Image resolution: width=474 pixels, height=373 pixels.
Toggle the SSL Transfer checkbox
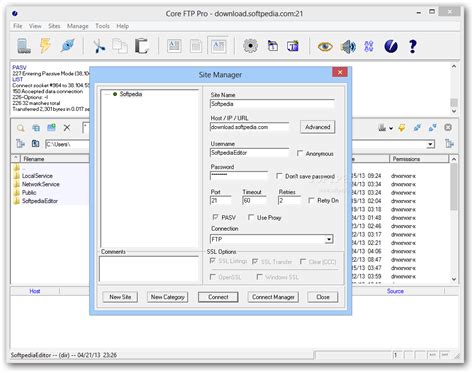(x=255, y=262)
